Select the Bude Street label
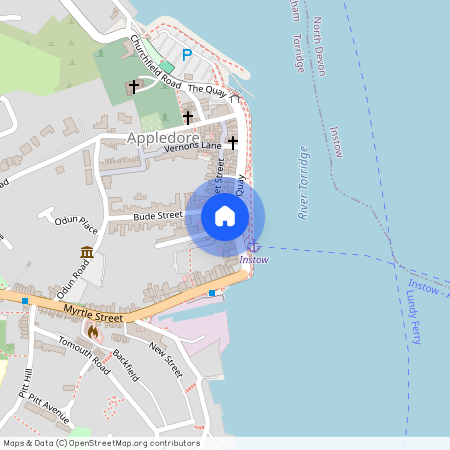 tap(158, 216)
